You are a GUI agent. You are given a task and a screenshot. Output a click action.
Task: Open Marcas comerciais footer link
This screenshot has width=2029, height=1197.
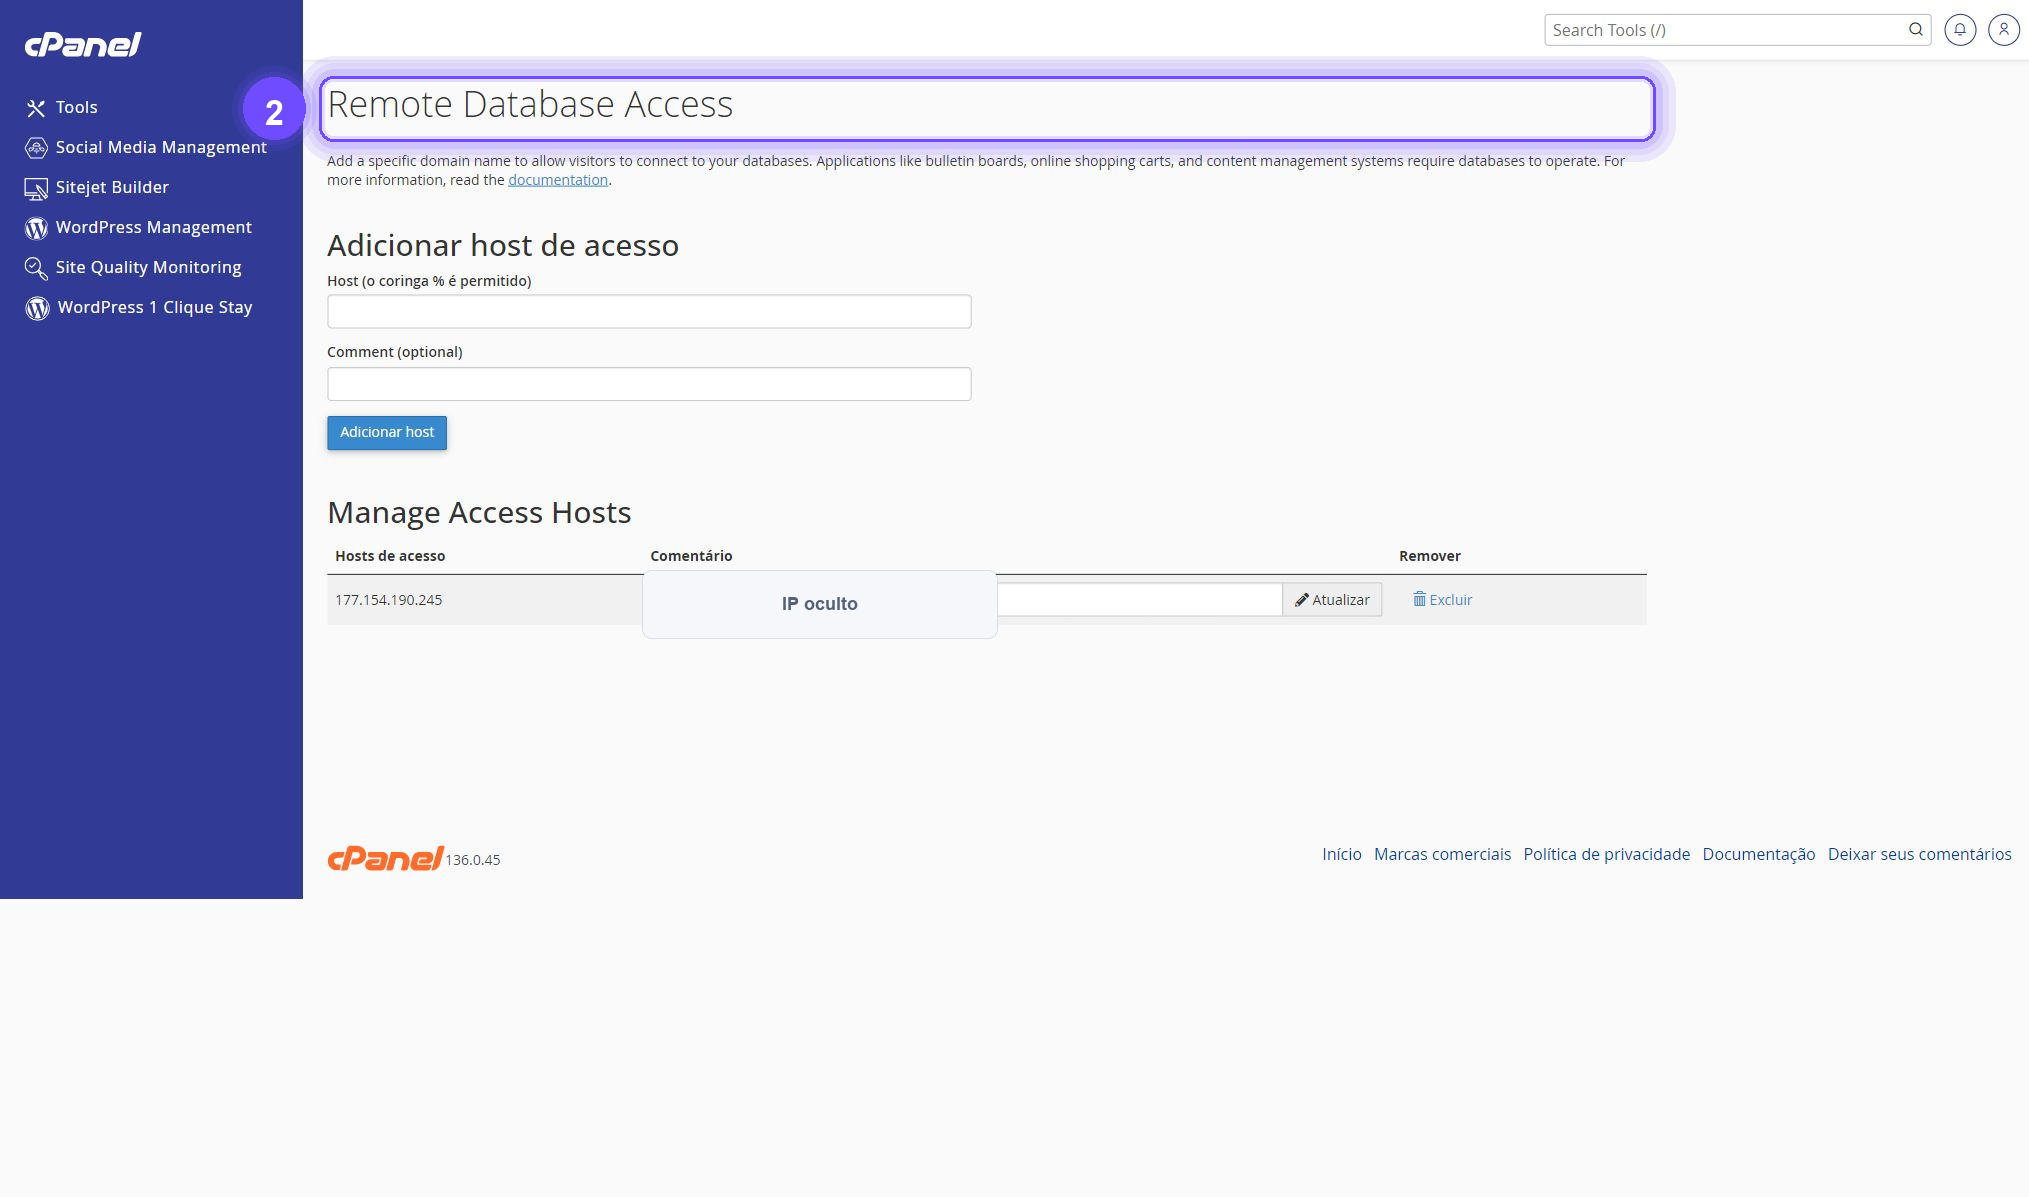[1442, 854]
